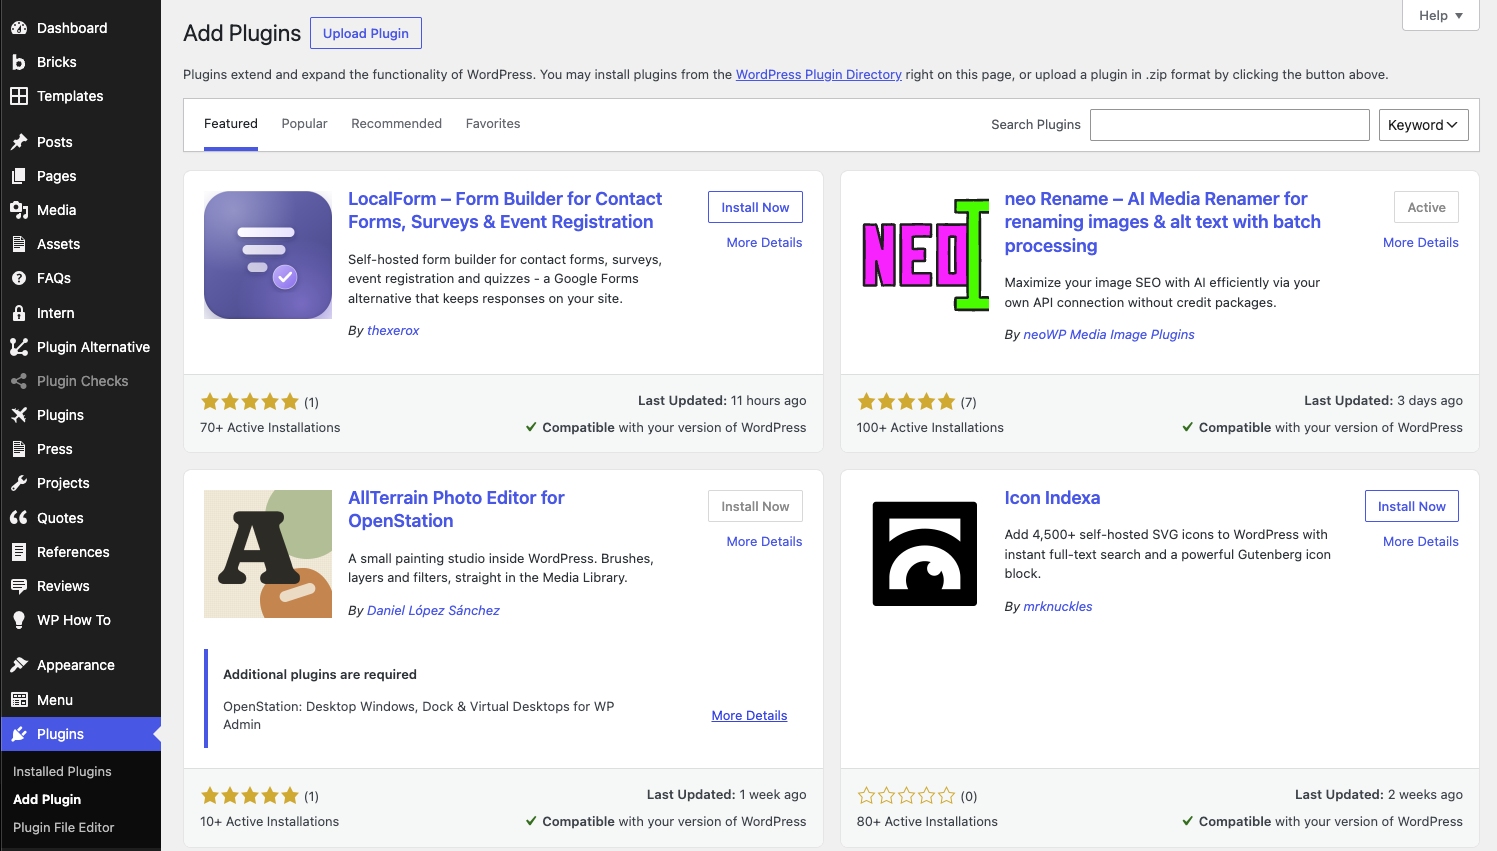Image resolution: width=1497 pixels, height=851 pixels.
Task: Open Installed Plugins submenu item
Action: click(x=62, y=772)
